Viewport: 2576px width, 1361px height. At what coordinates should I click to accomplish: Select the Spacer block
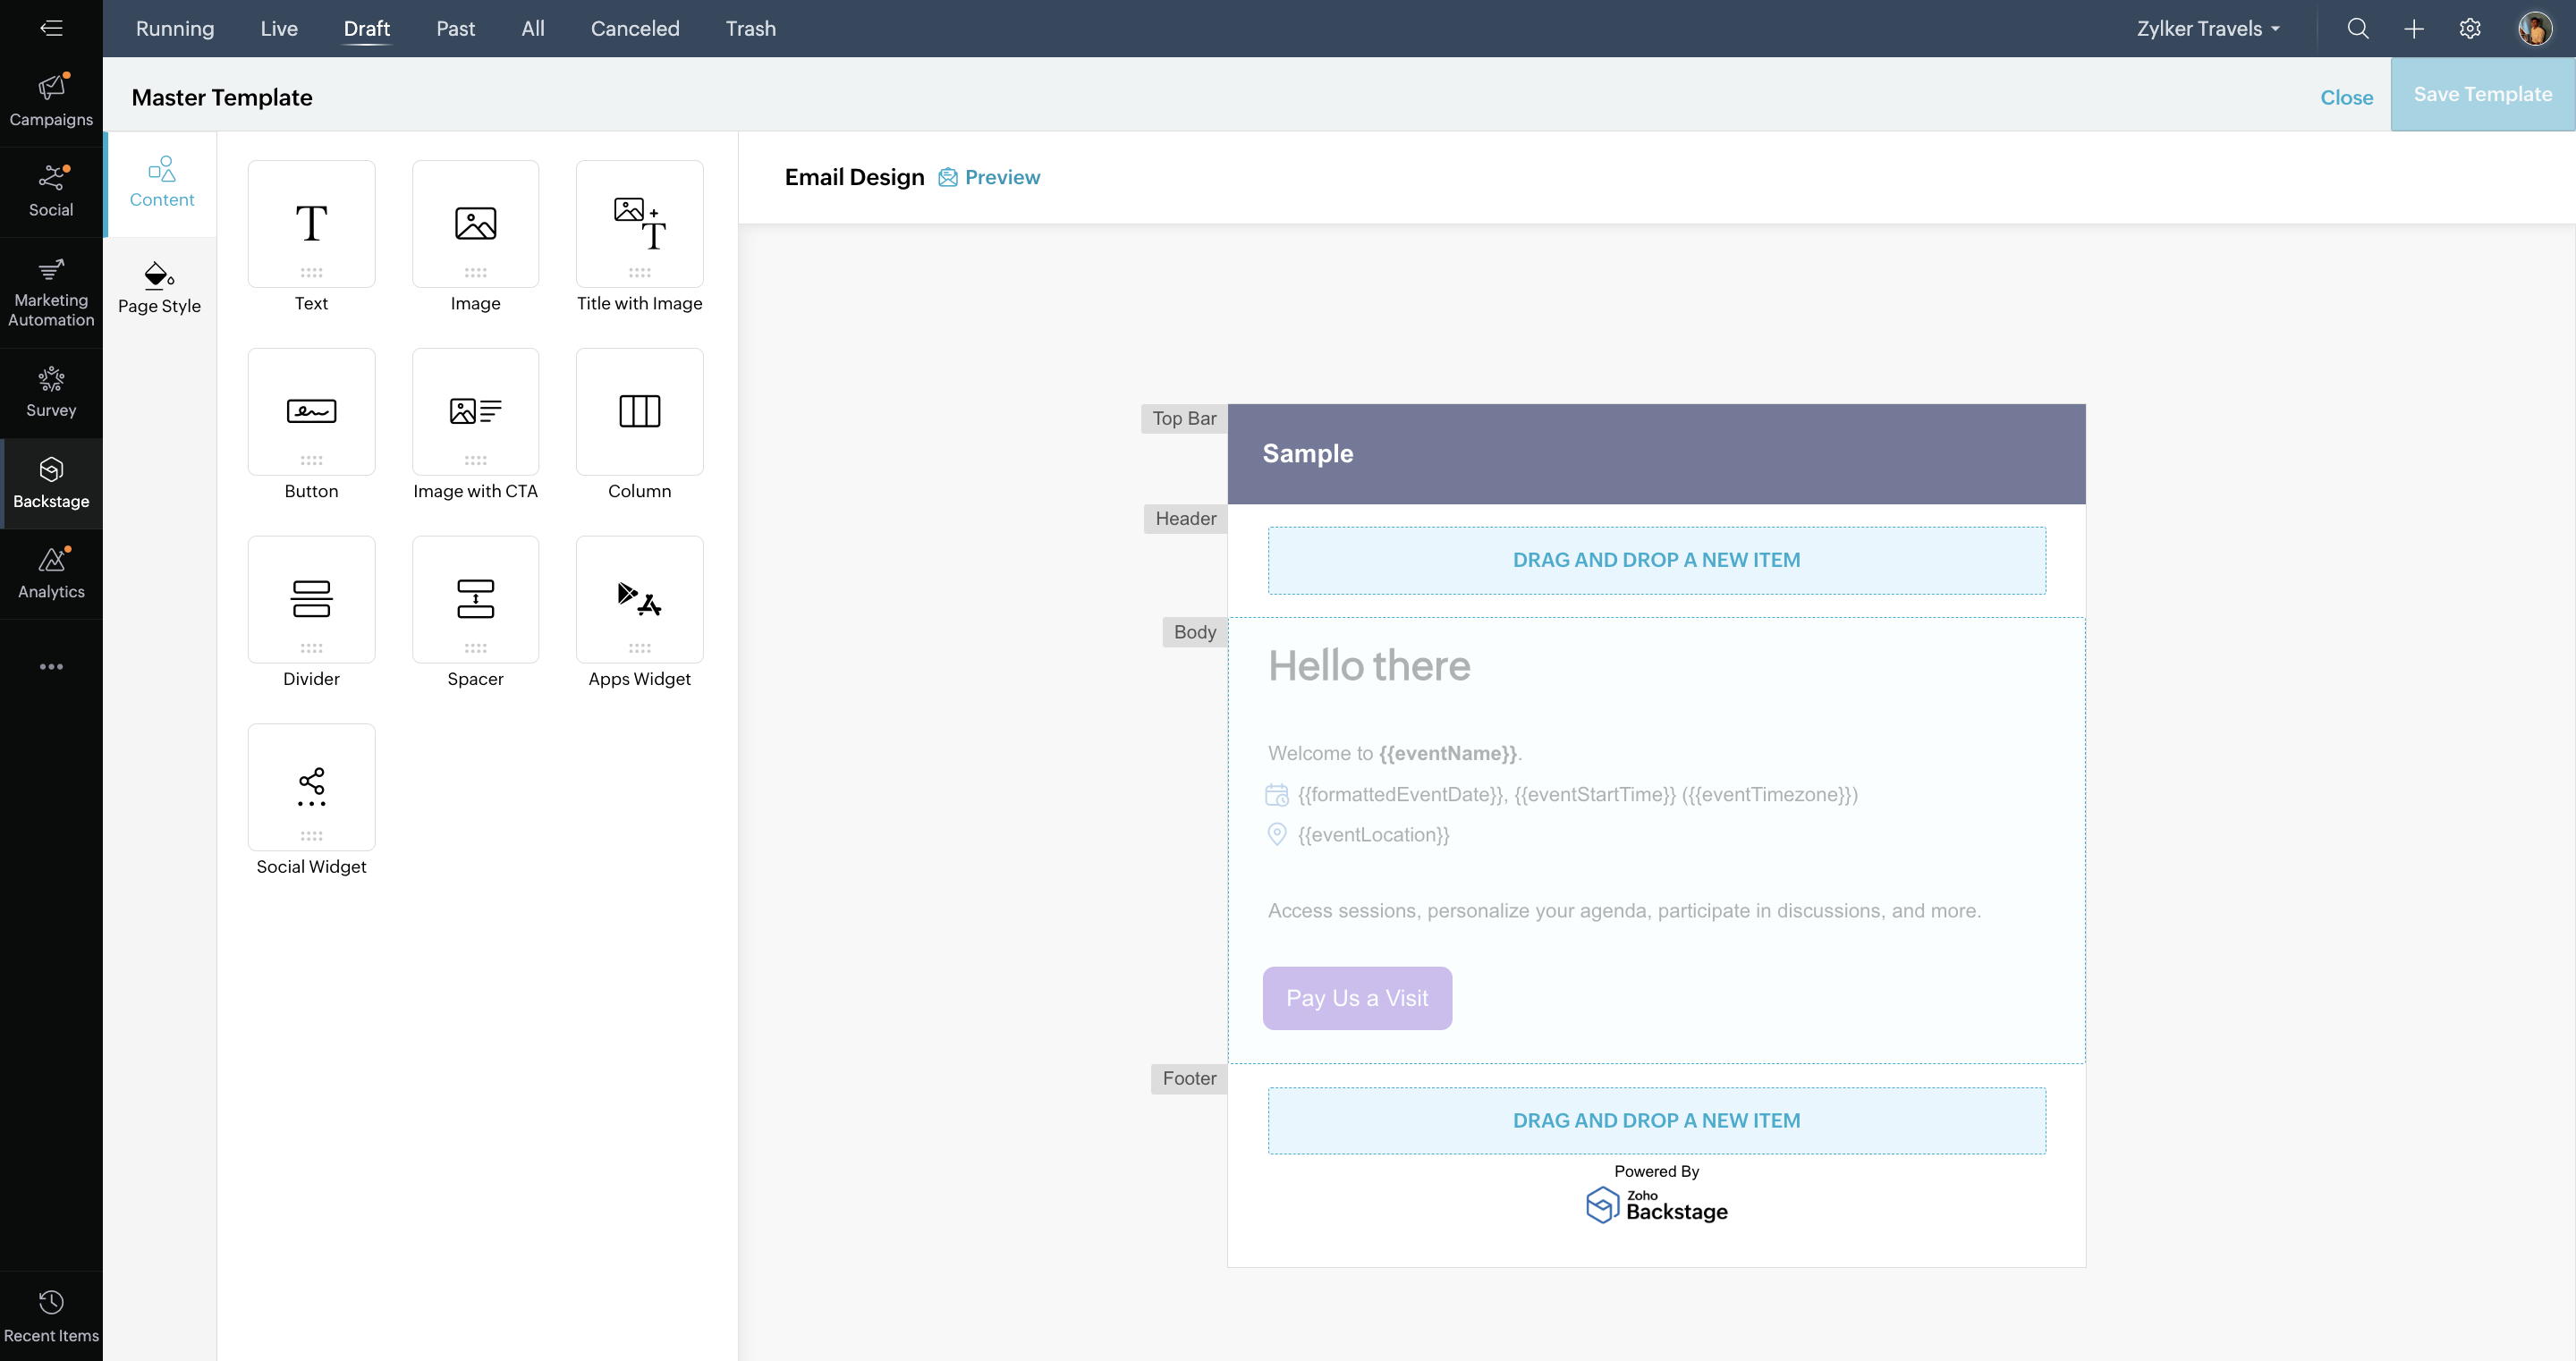coord(475,599)
